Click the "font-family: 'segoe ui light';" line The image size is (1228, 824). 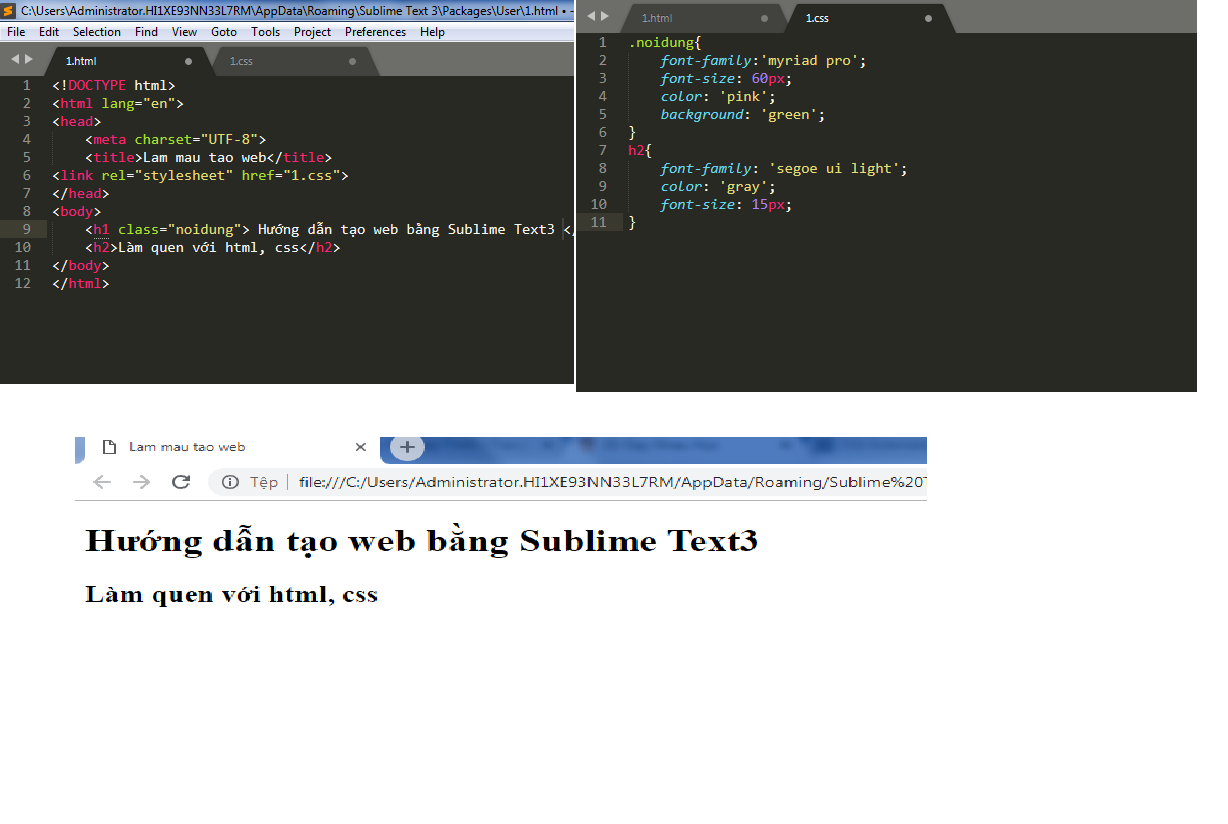click(784, 168)
